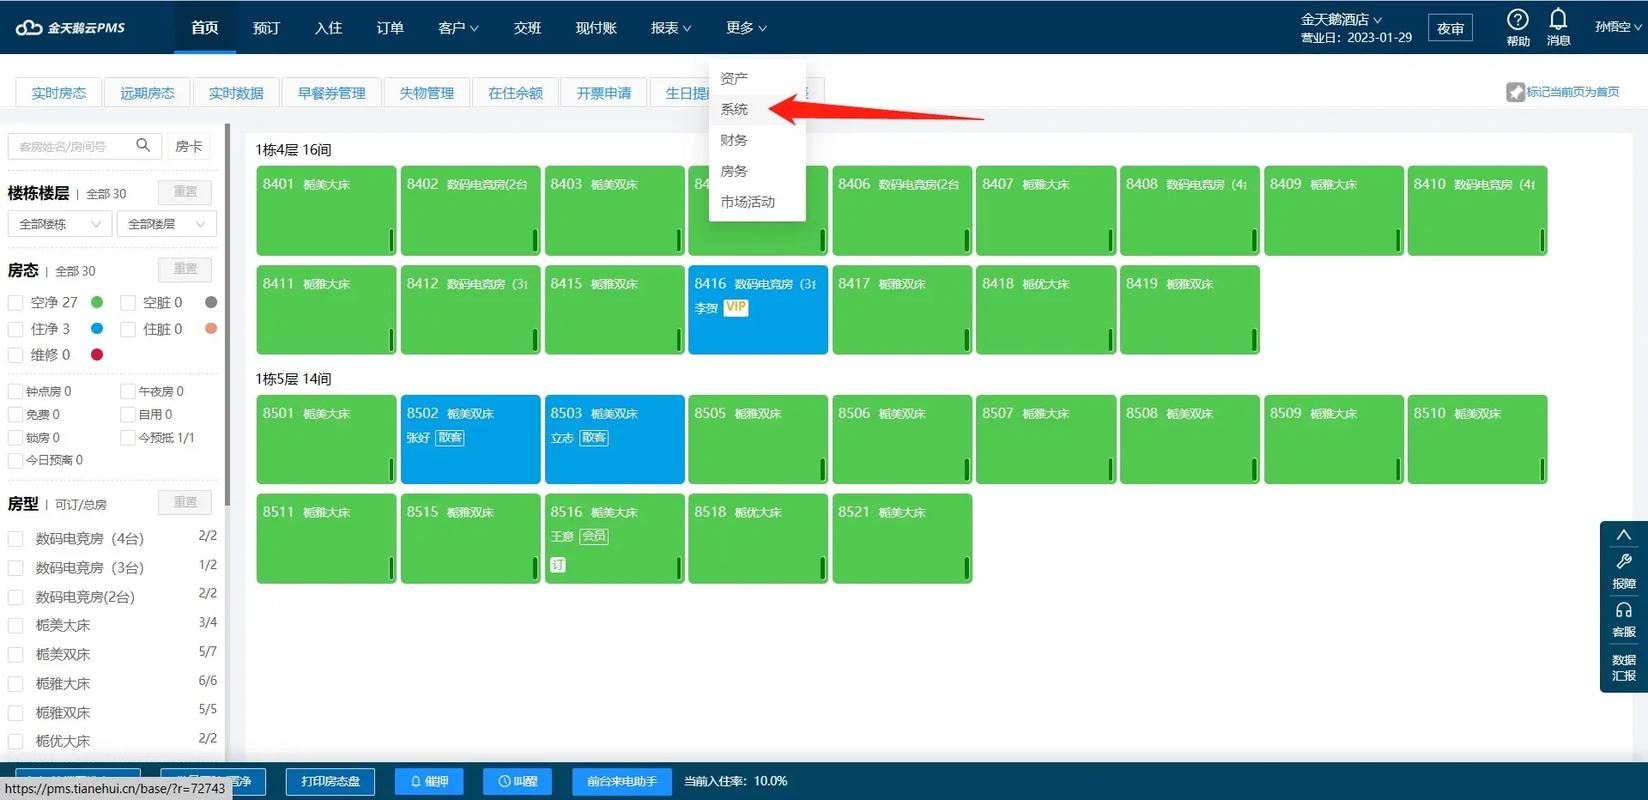The width and height of the screenshot is (1648, 800).
Task: Open room card 8416 occupied by 李贺
Action: [758, 309]
